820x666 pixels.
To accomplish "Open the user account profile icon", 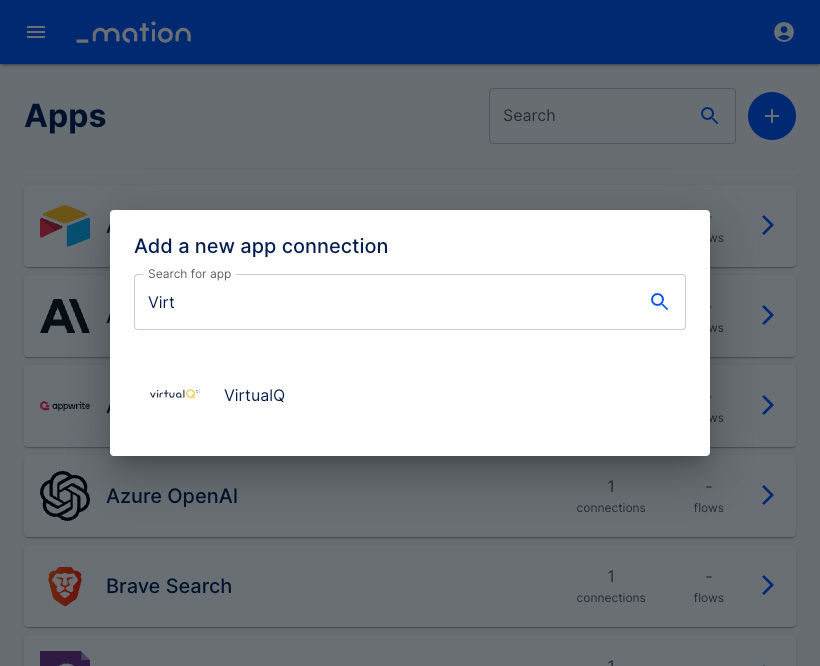I will point(783,32).
